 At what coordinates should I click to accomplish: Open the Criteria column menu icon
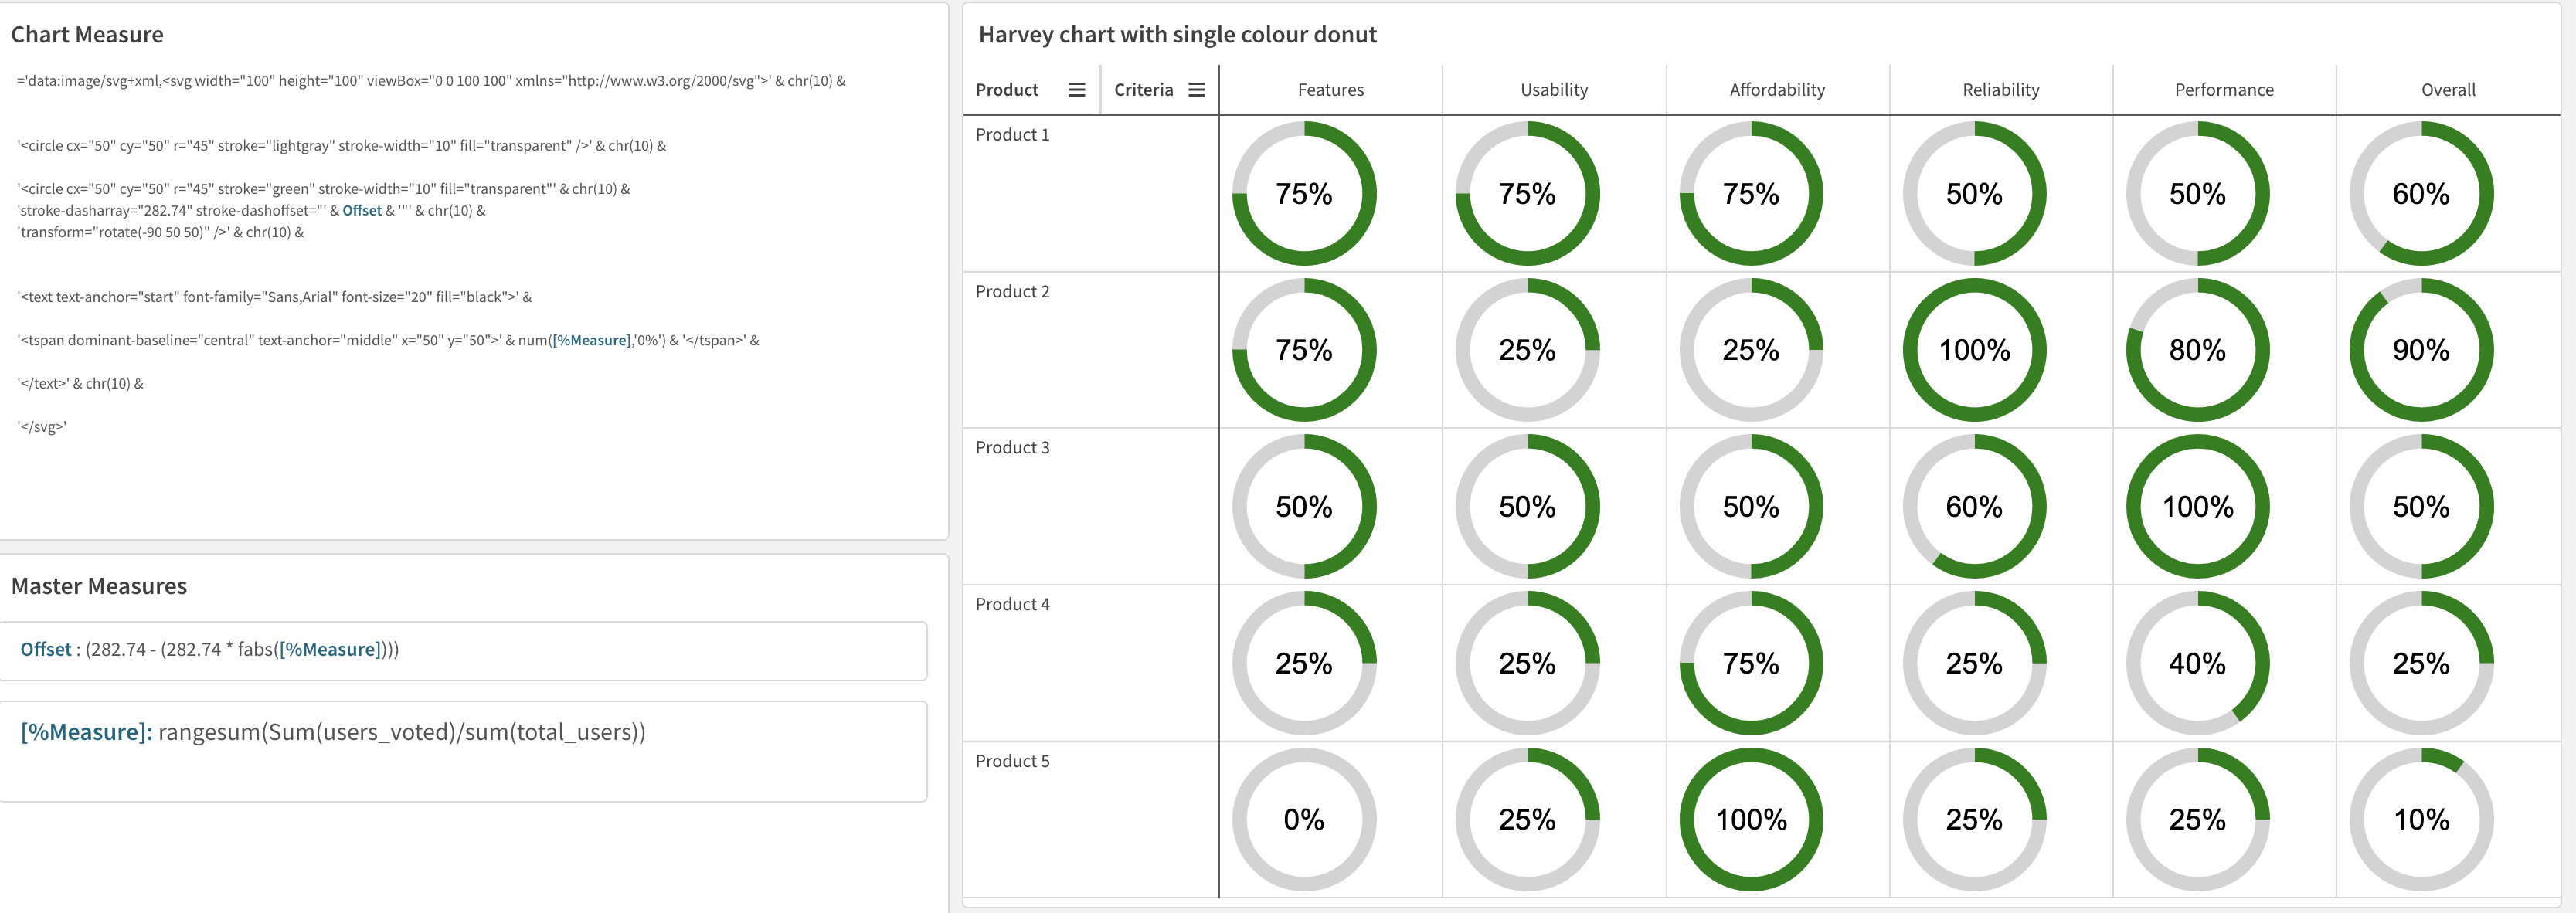[1197, 89]
